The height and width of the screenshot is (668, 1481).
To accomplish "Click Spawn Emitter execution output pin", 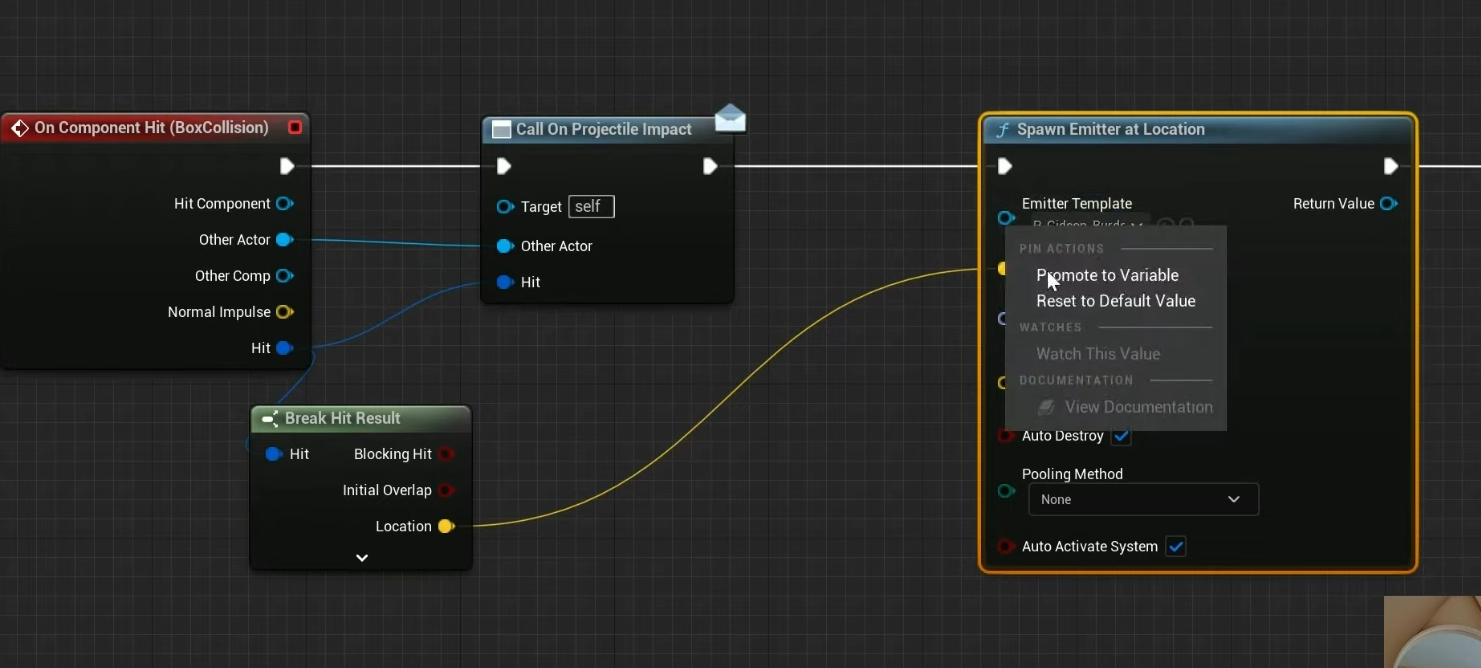I will pos(1390,166).
